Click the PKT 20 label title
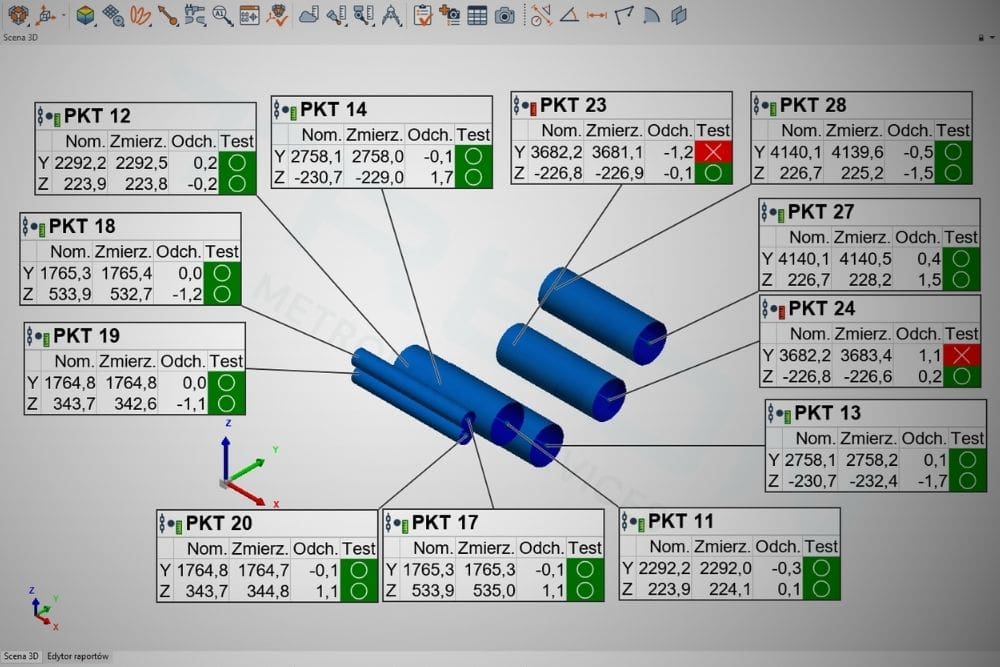 pos(218,524)
